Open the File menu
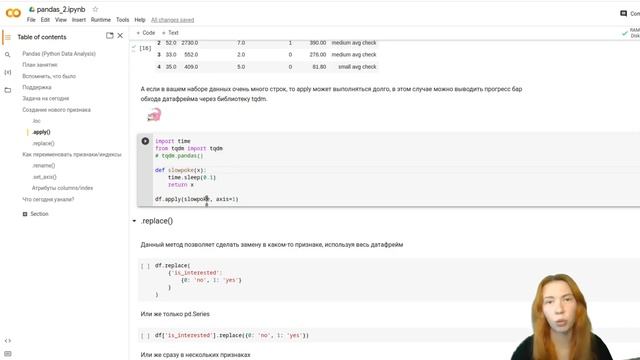 click(31, 20)
